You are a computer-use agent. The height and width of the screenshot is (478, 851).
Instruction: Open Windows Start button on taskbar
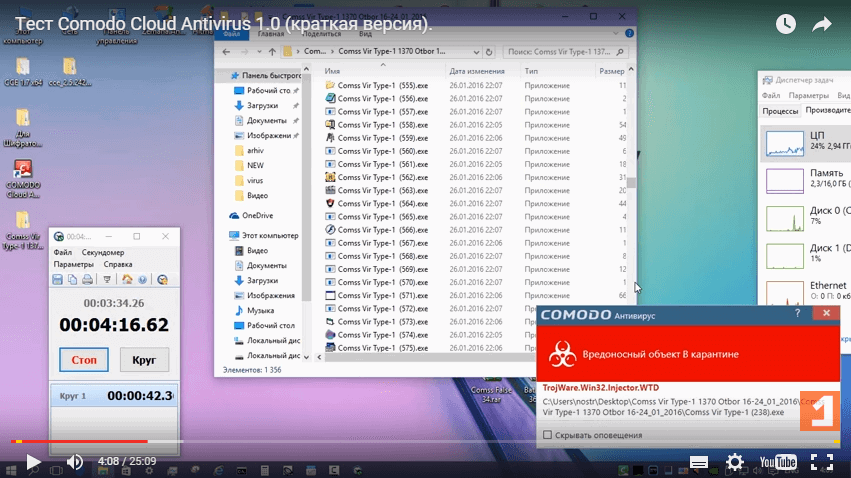(11, 470)
